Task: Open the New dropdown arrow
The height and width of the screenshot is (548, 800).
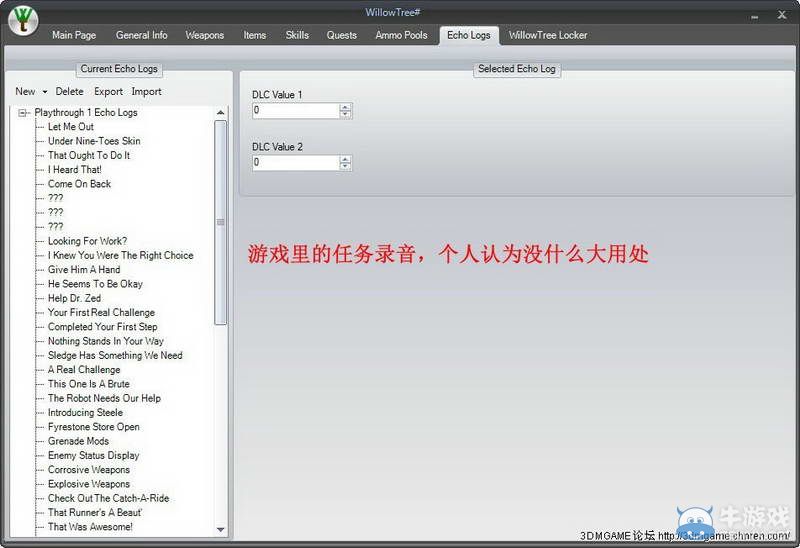Action: [45, 92]
